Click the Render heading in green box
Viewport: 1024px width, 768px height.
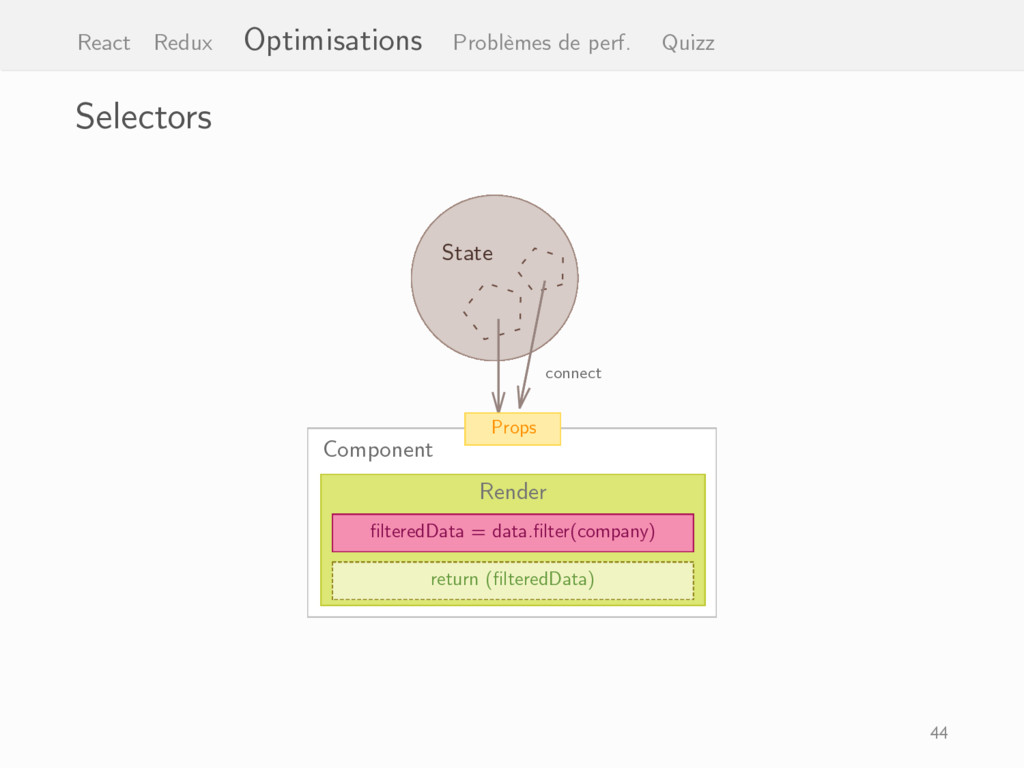(x=513, y=491)
